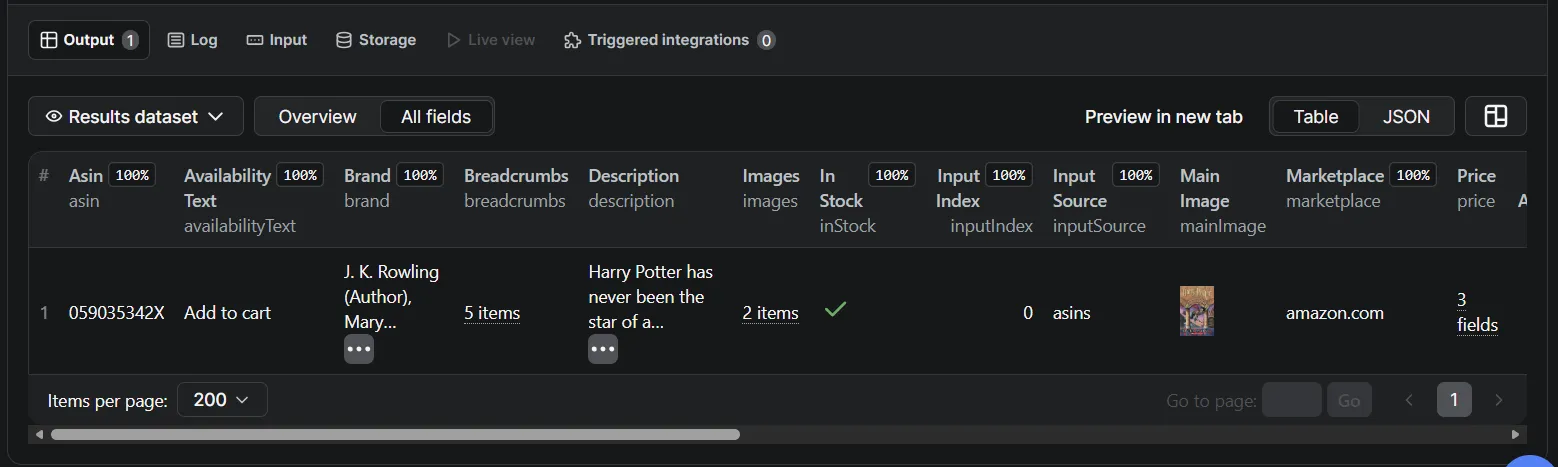Click Preview in new tab
The width and height of the screenshot is (1558, 467).
click(x=1164, y=117)
